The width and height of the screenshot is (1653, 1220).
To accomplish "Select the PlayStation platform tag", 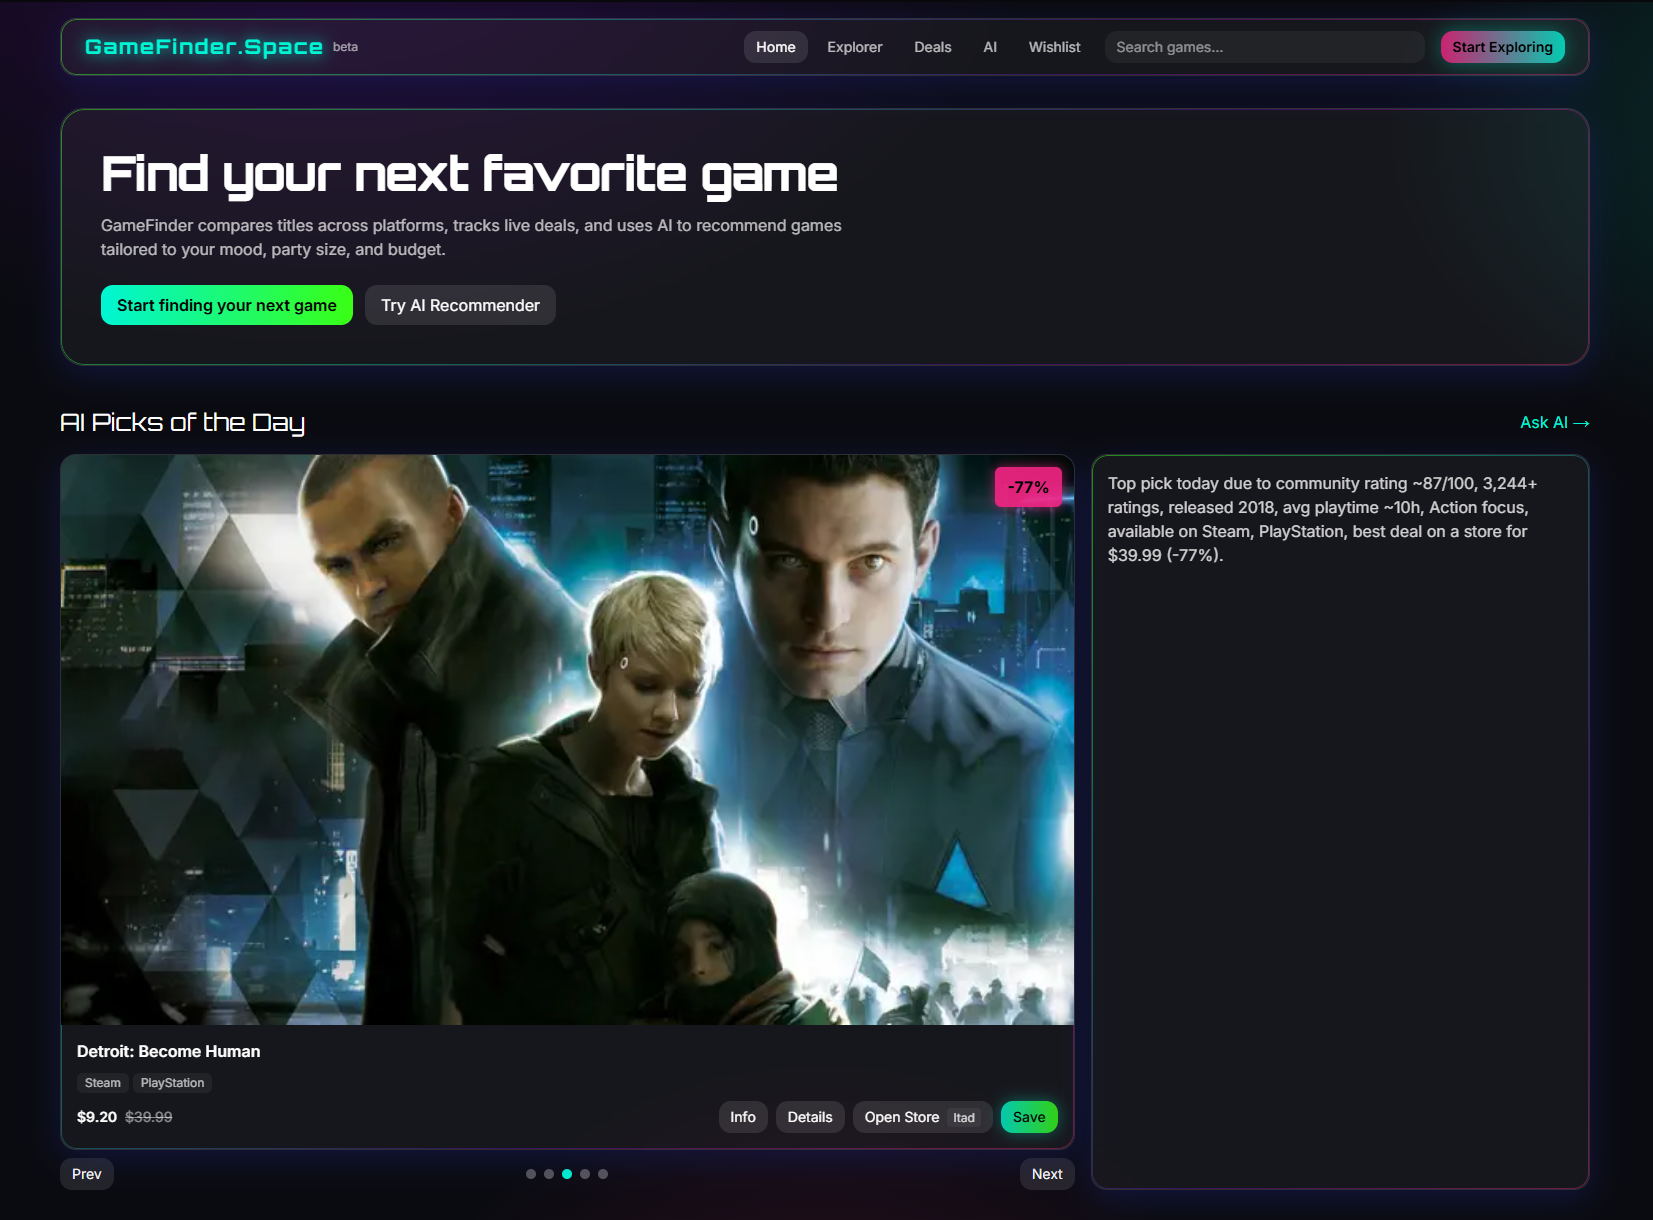I will pos(172,1083).
